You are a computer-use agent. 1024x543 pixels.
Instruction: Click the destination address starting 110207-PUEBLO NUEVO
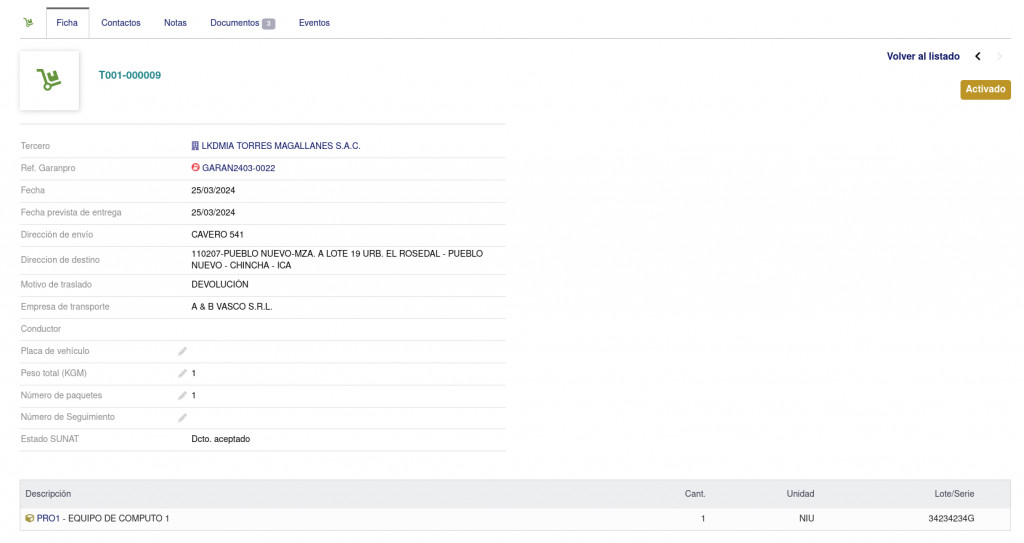click(337, 259)
